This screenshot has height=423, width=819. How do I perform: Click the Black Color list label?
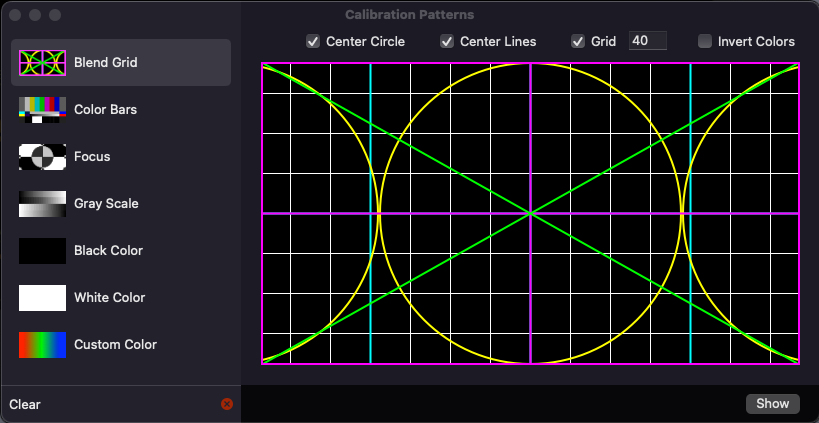(108, 251)
